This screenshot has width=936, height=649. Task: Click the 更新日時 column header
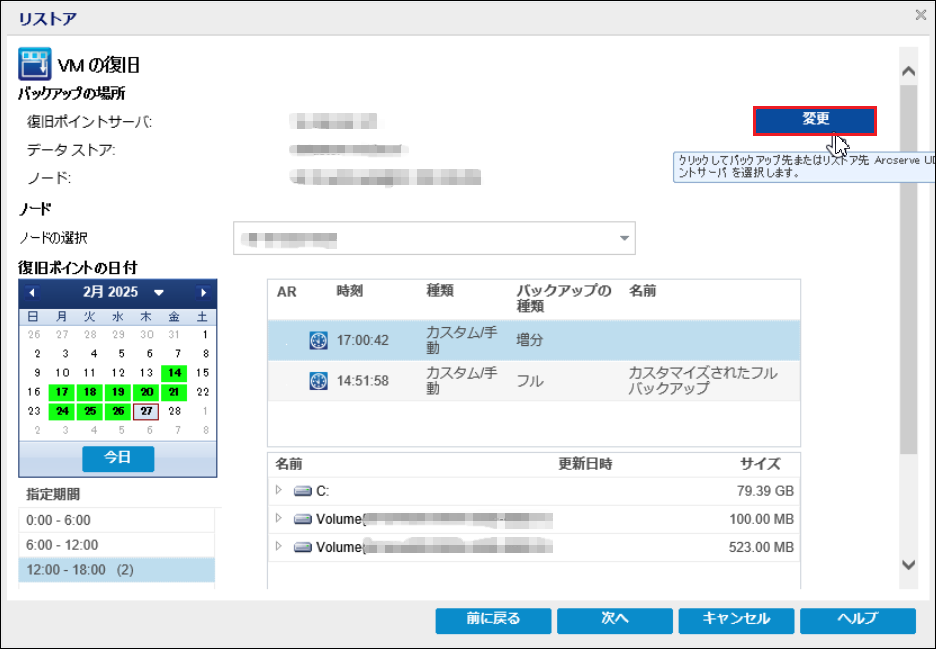coord(585,465)
